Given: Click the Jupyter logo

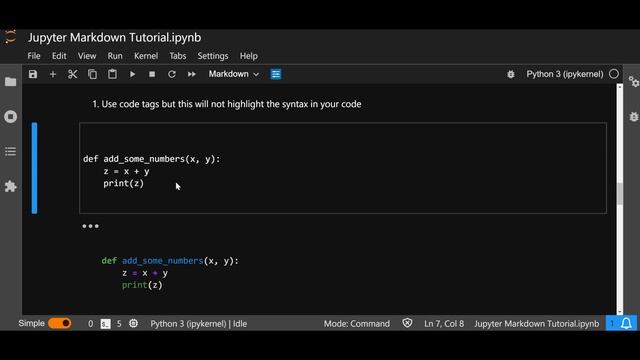Looking at the screenshot, I should pyautogui.click(x=10, y=37).
